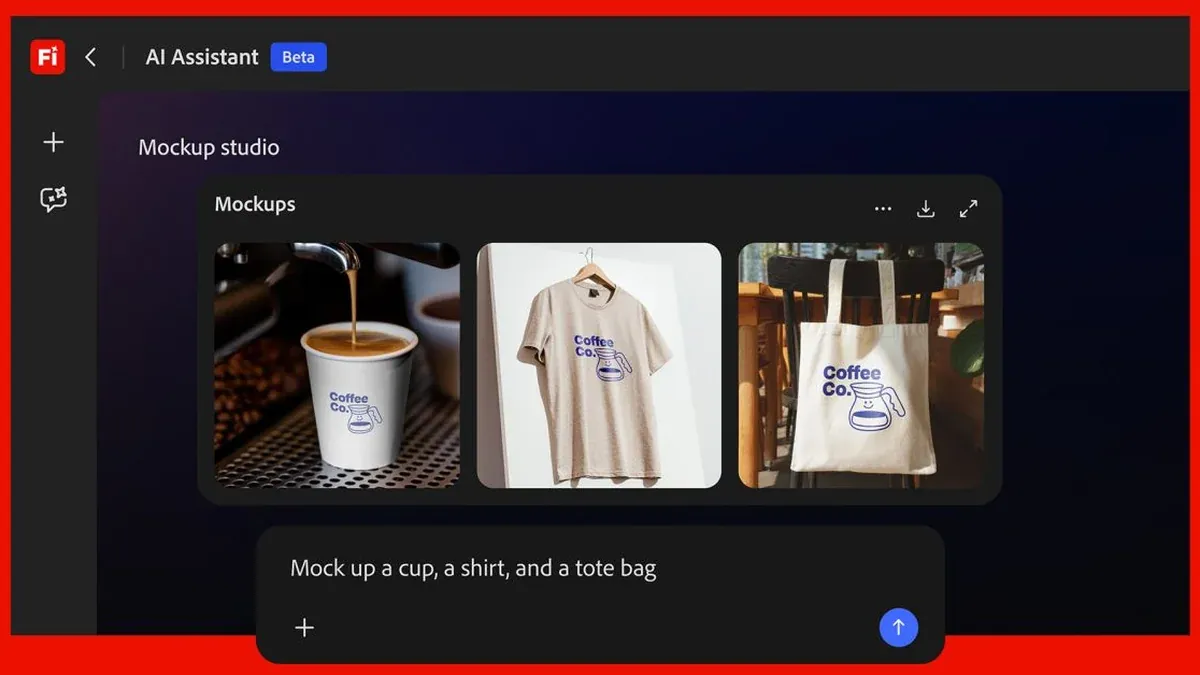Click the Adobe Firefly Fi logo
This screenshot has width=1200, height=675.
(x=47, y=57)
